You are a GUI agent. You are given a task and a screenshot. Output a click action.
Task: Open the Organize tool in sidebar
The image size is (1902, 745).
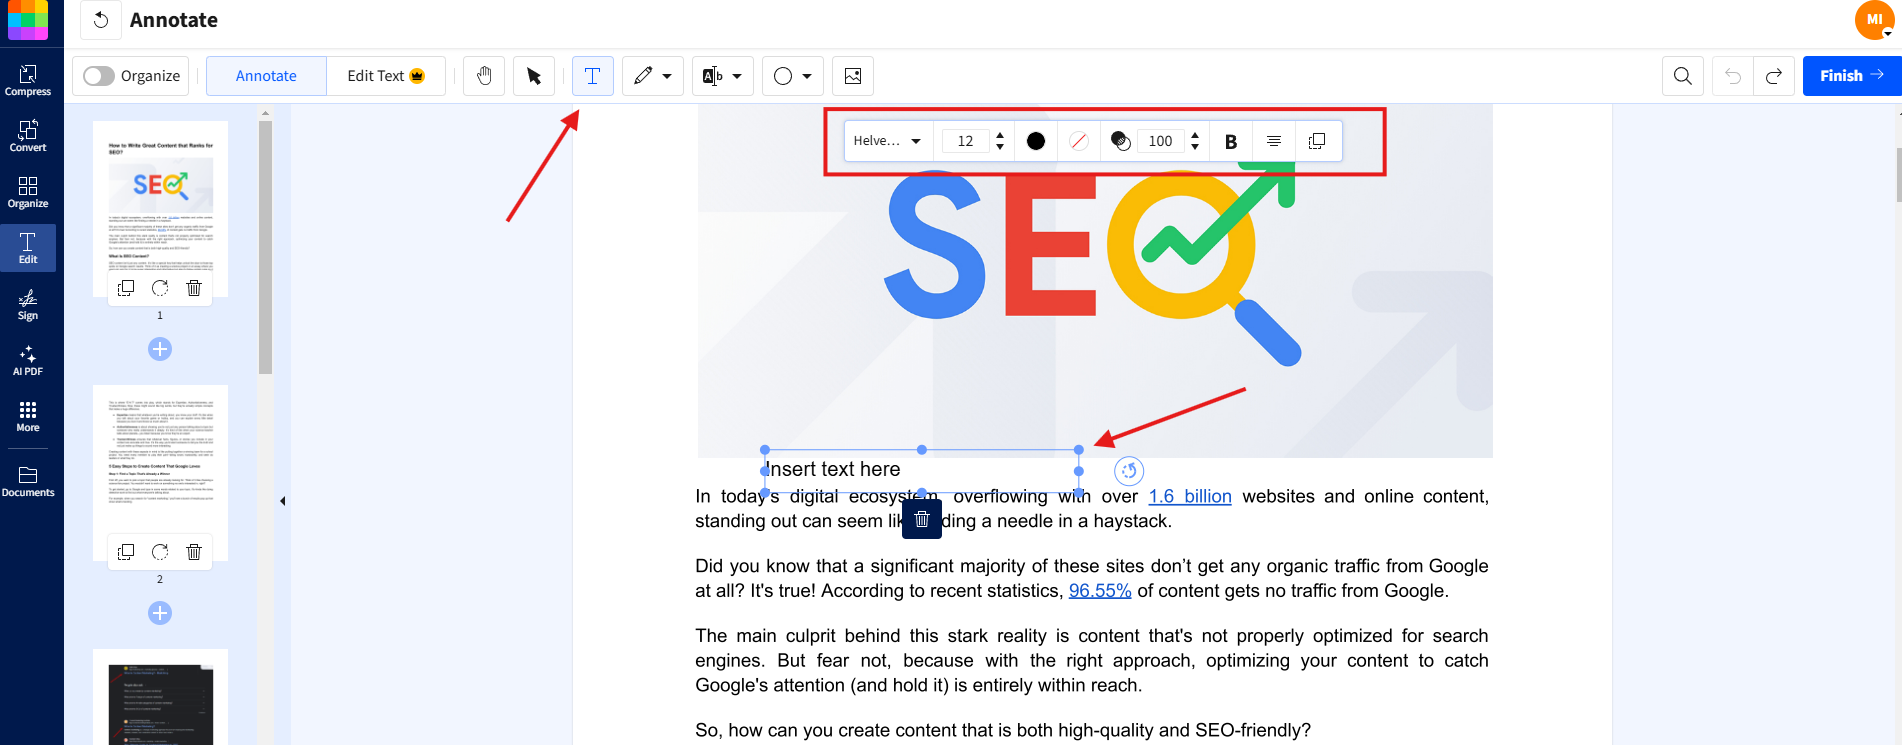click(x=28, y=192)
